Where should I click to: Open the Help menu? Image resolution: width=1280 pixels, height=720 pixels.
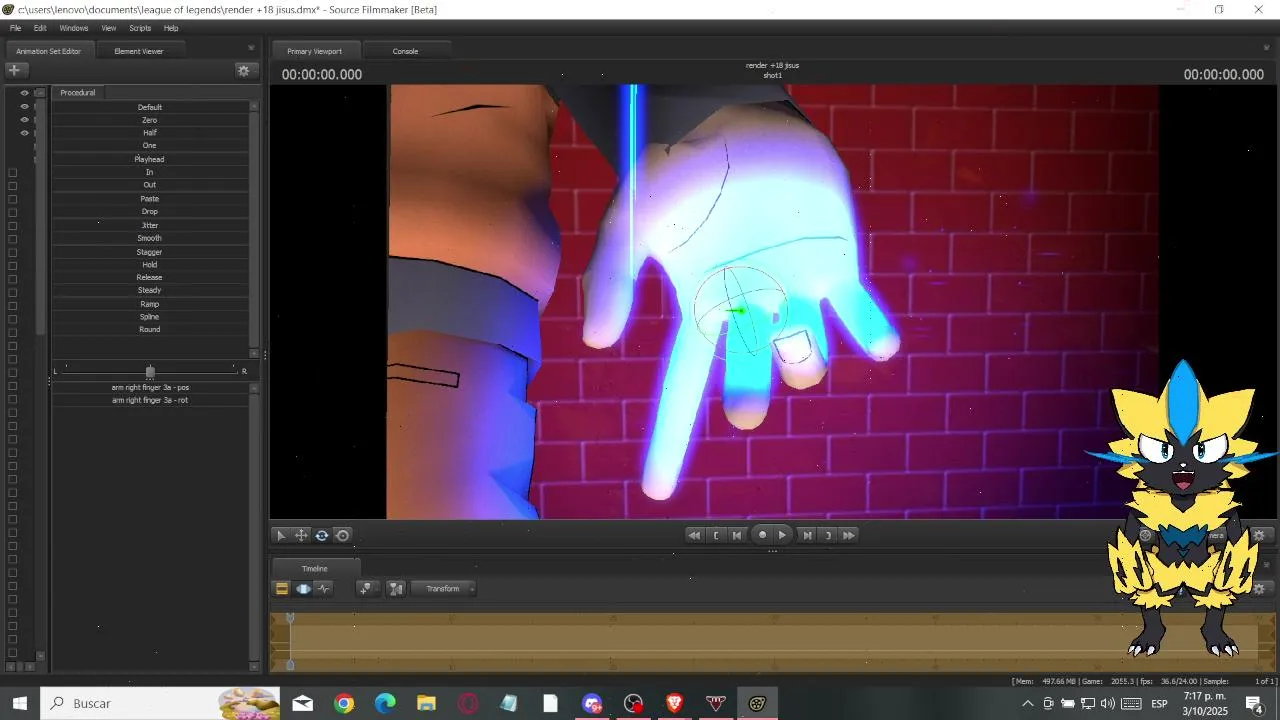coord(171,28)
